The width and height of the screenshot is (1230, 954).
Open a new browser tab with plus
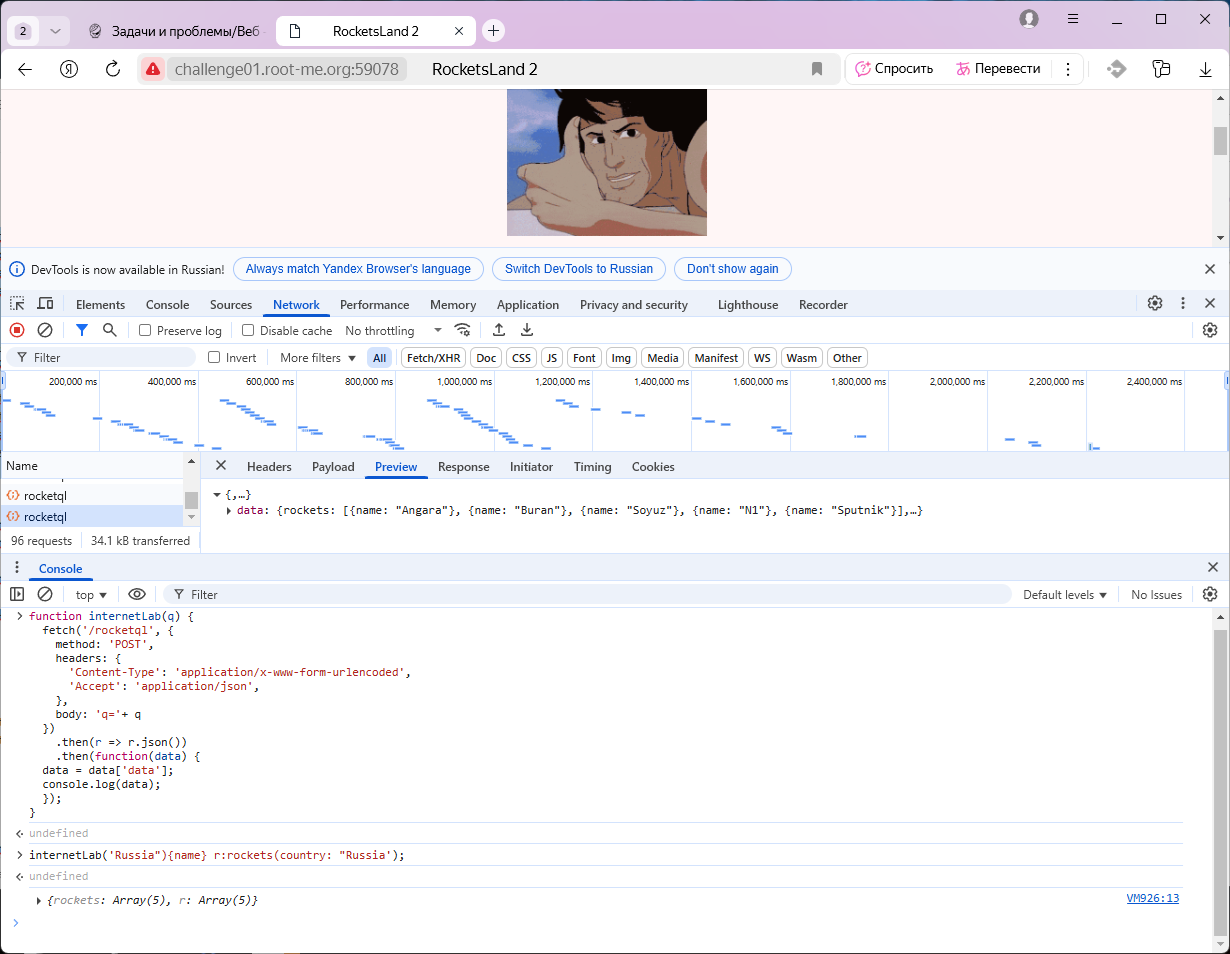click(x=493, y=31)
